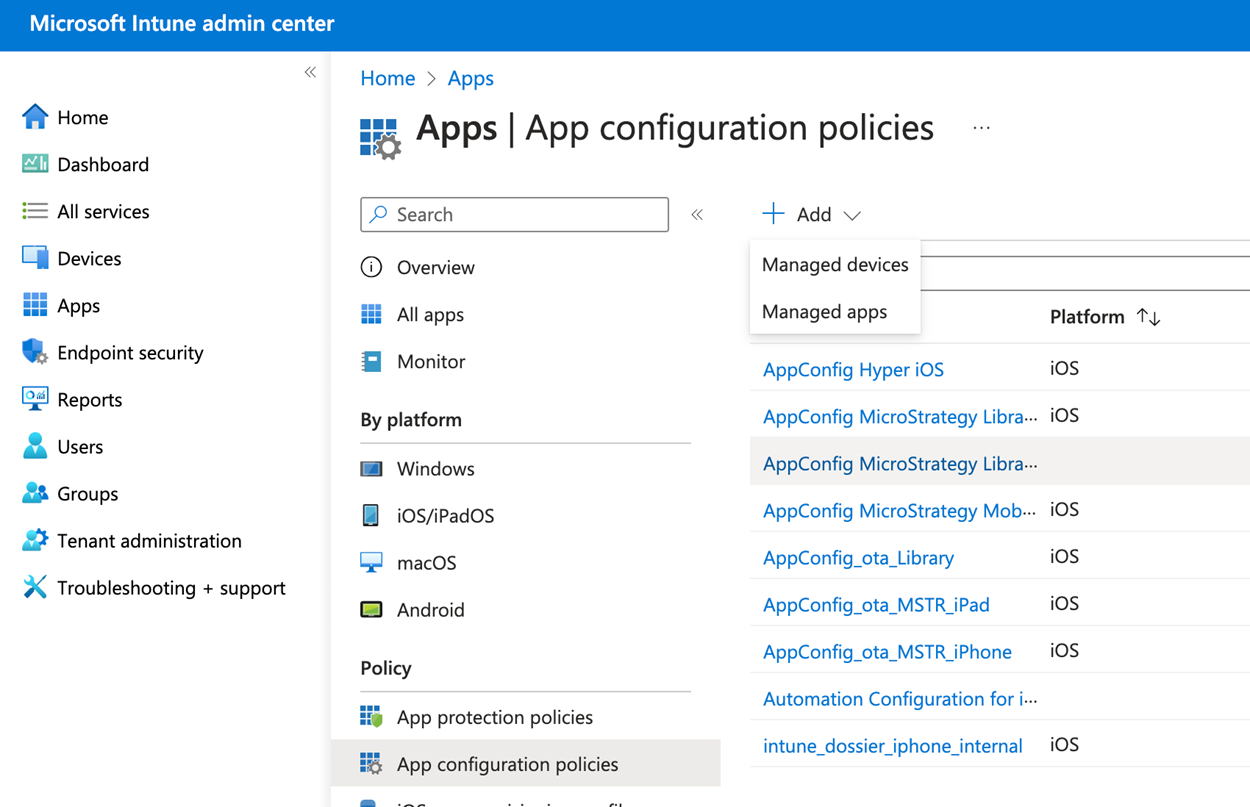Viewport: 1250px width, 807px height.
Task: Click the Groups people icon
Action: click(35, 493)
